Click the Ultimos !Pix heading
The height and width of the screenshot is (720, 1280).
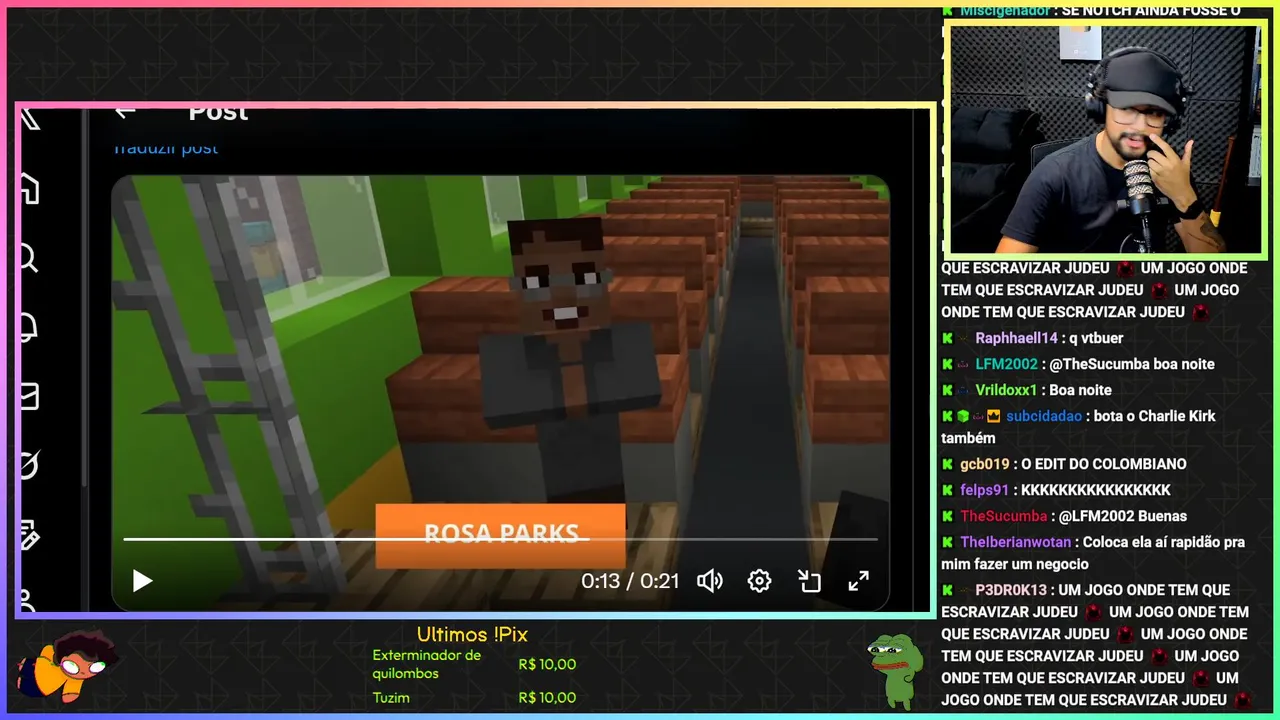click(x=472, y=635)
